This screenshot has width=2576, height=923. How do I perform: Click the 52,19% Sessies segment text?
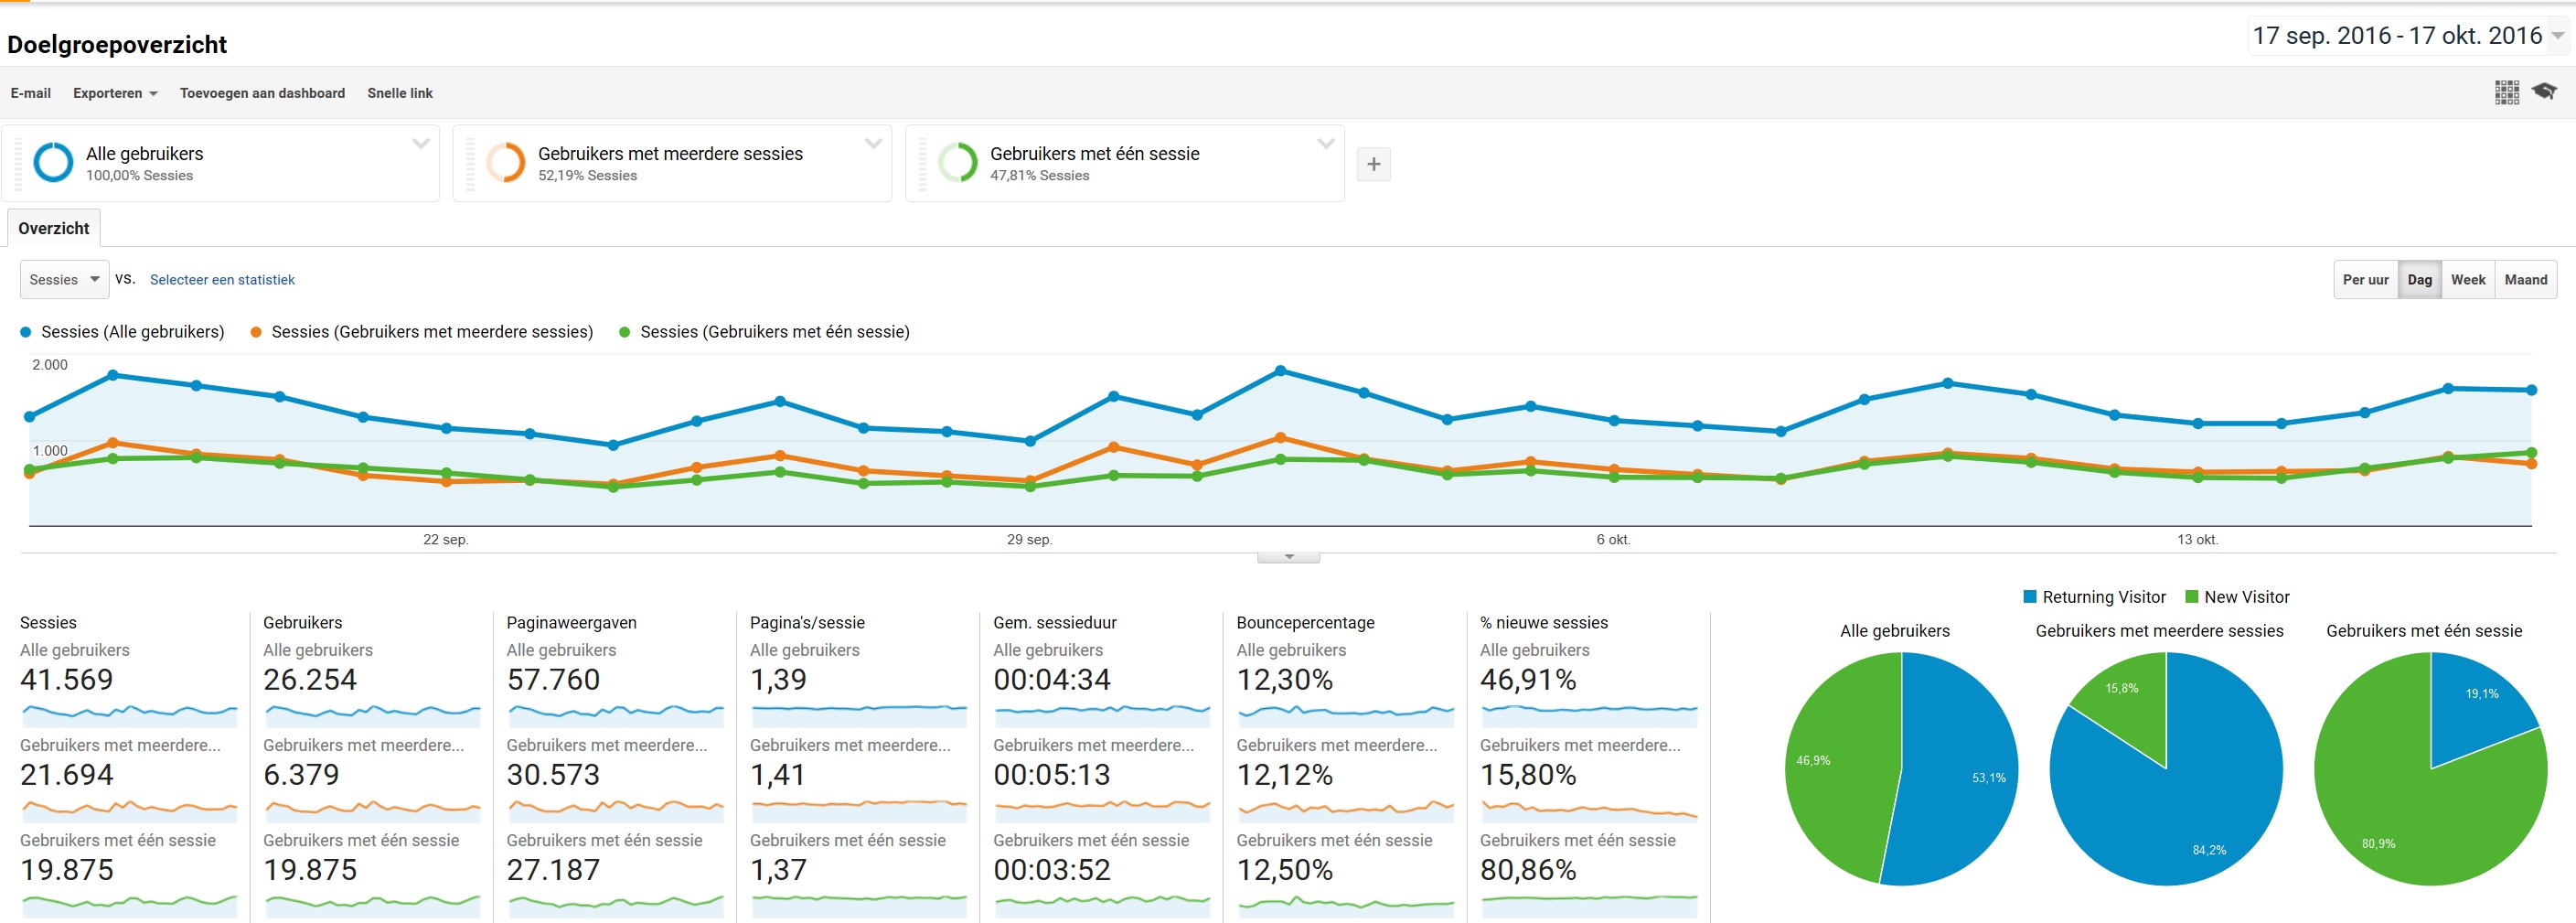587,176
